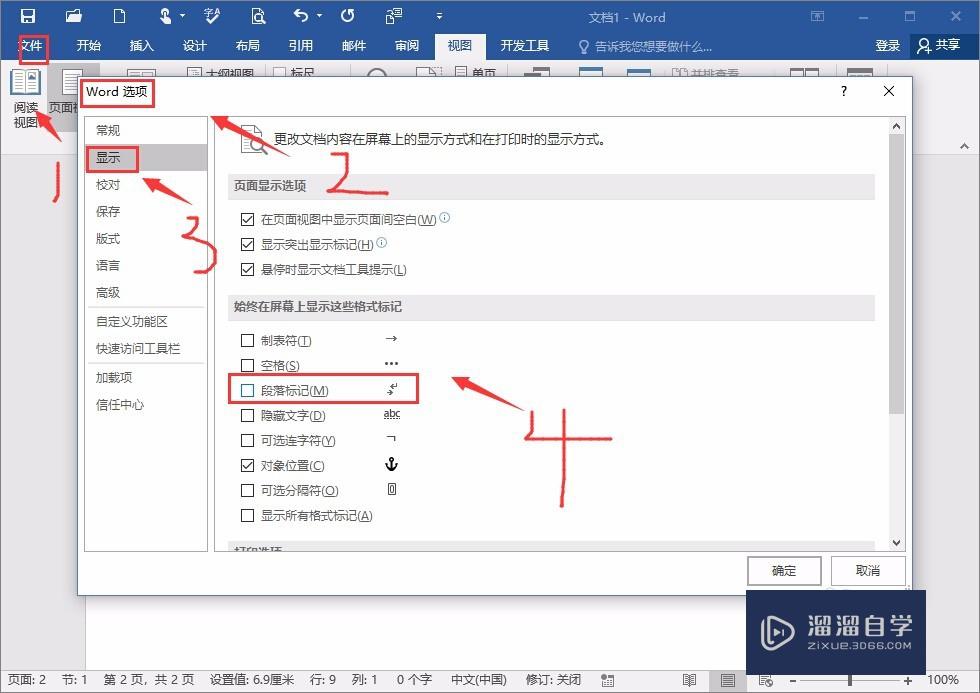Check the 显示所有格式标记 show all marks checkbox
980x693 pixels.
(x=246, y=515)
